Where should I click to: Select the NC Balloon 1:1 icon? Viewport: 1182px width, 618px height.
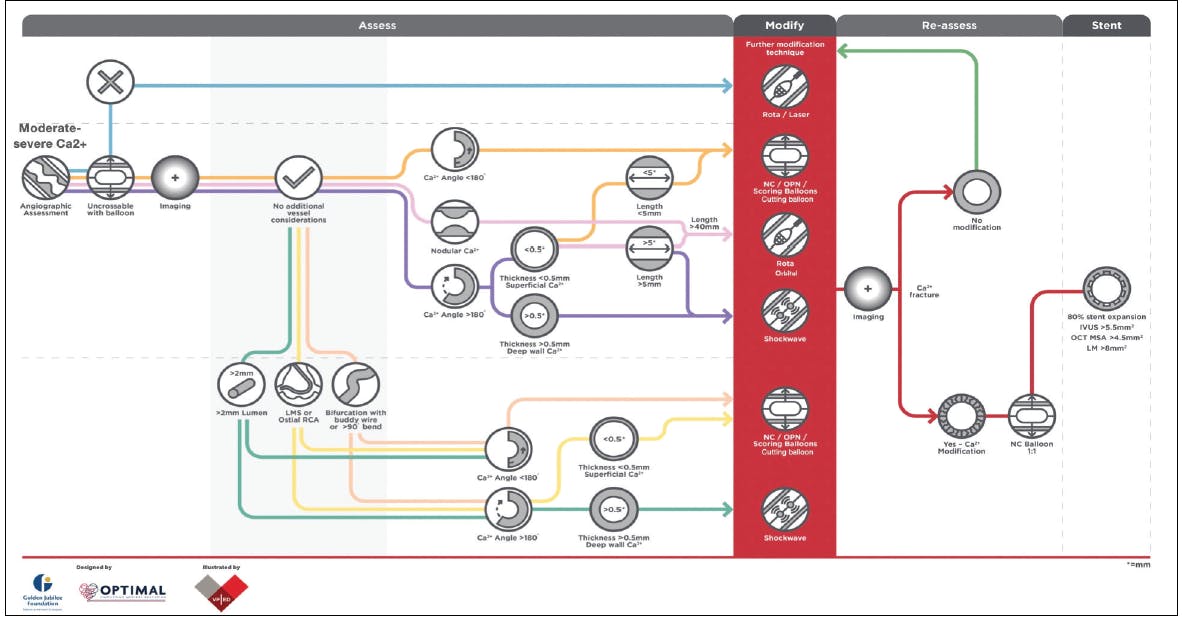(x=1031, y=414)
